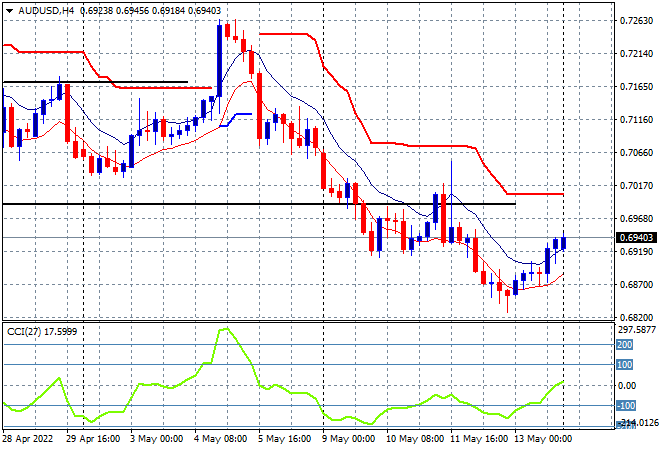Click time axis label 9 May 00:00

(x=349, y=439)
